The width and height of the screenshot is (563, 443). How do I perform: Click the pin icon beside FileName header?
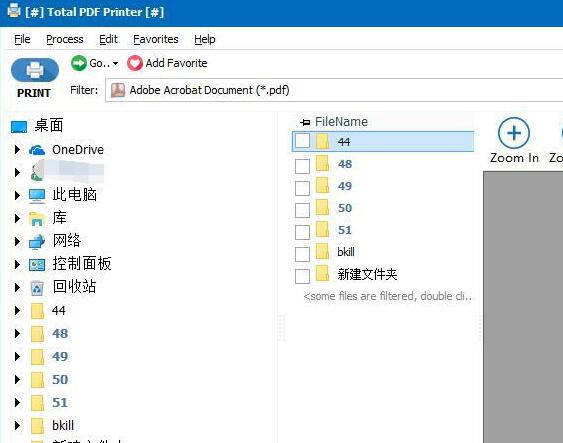pos(305,122)
